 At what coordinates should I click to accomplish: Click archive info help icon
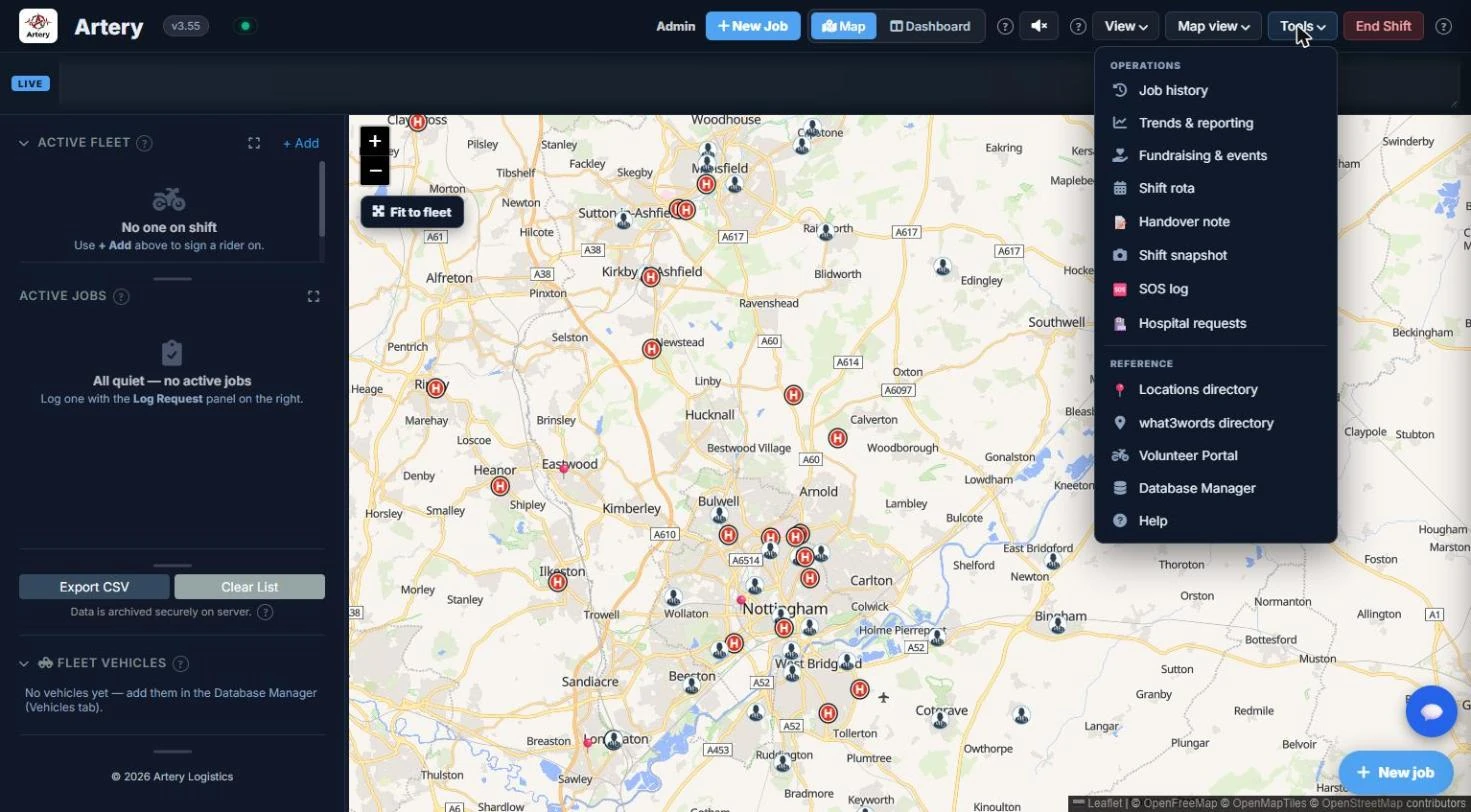coord(265,612)
